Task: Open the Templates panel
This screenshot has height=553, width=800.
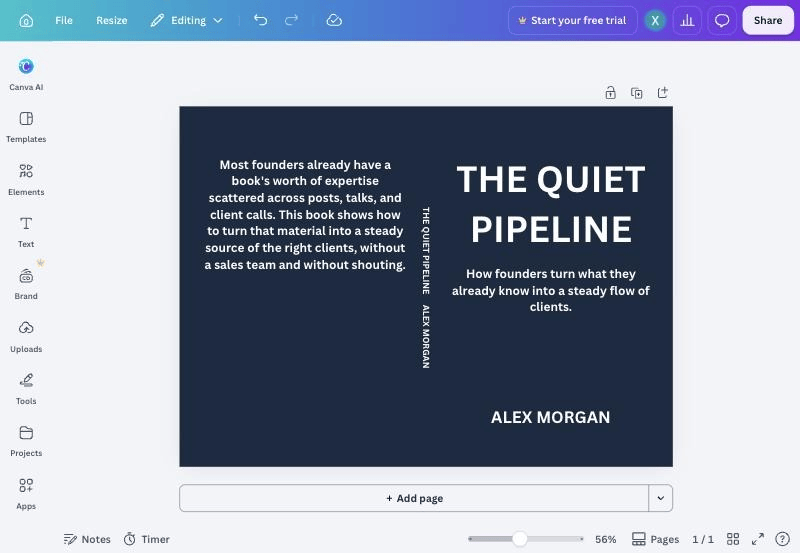Action: pyautogui.click(x=26, y=127)
